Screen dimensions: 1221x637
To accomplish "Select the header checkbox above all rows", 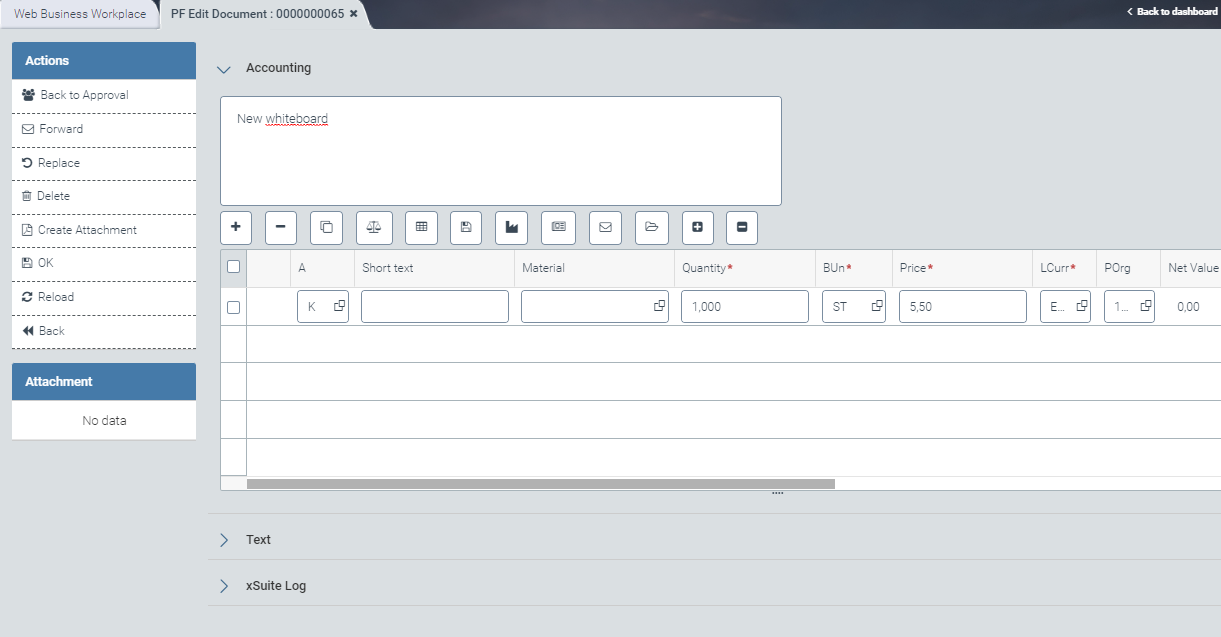I will pos(233,267).
